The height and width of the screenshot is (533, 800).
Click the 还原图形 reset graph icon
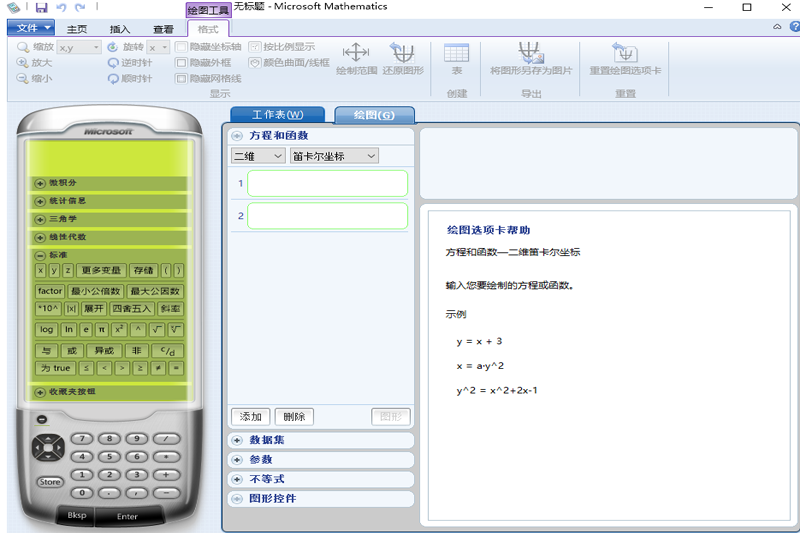[403, 52]
